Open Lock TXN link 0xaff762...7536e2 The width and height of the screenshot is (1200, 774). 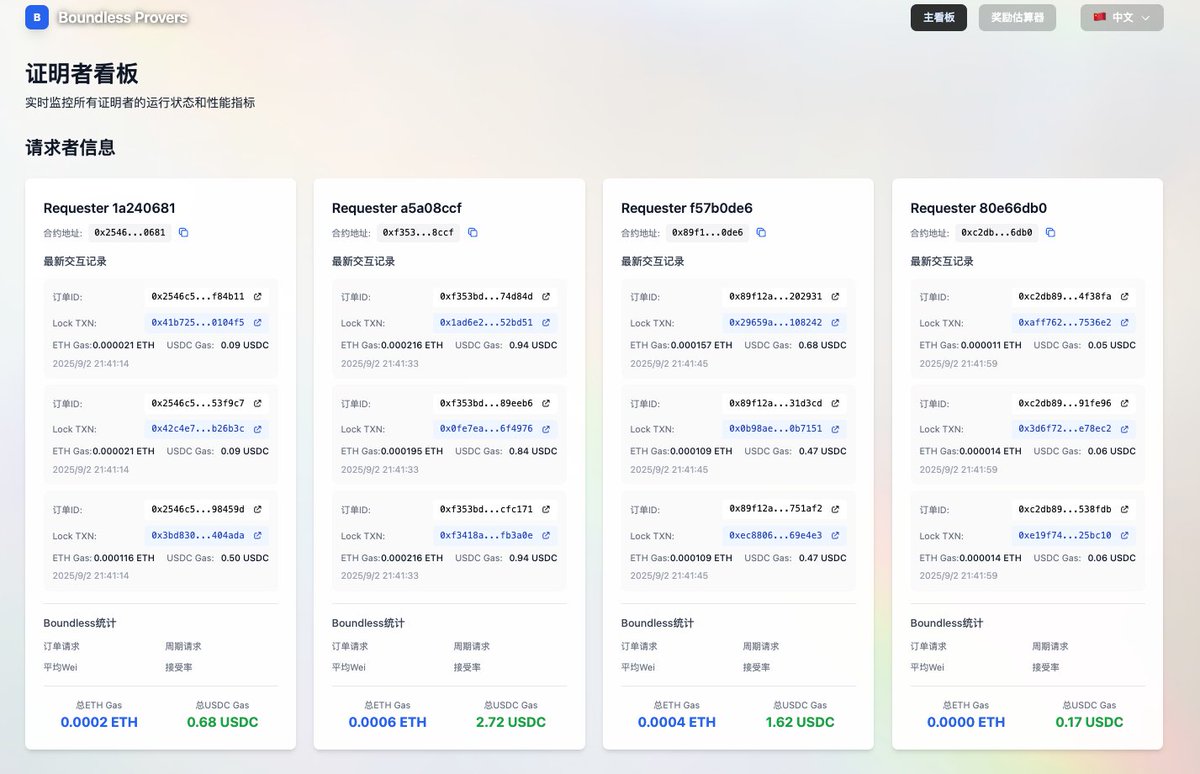[1065, 323]
